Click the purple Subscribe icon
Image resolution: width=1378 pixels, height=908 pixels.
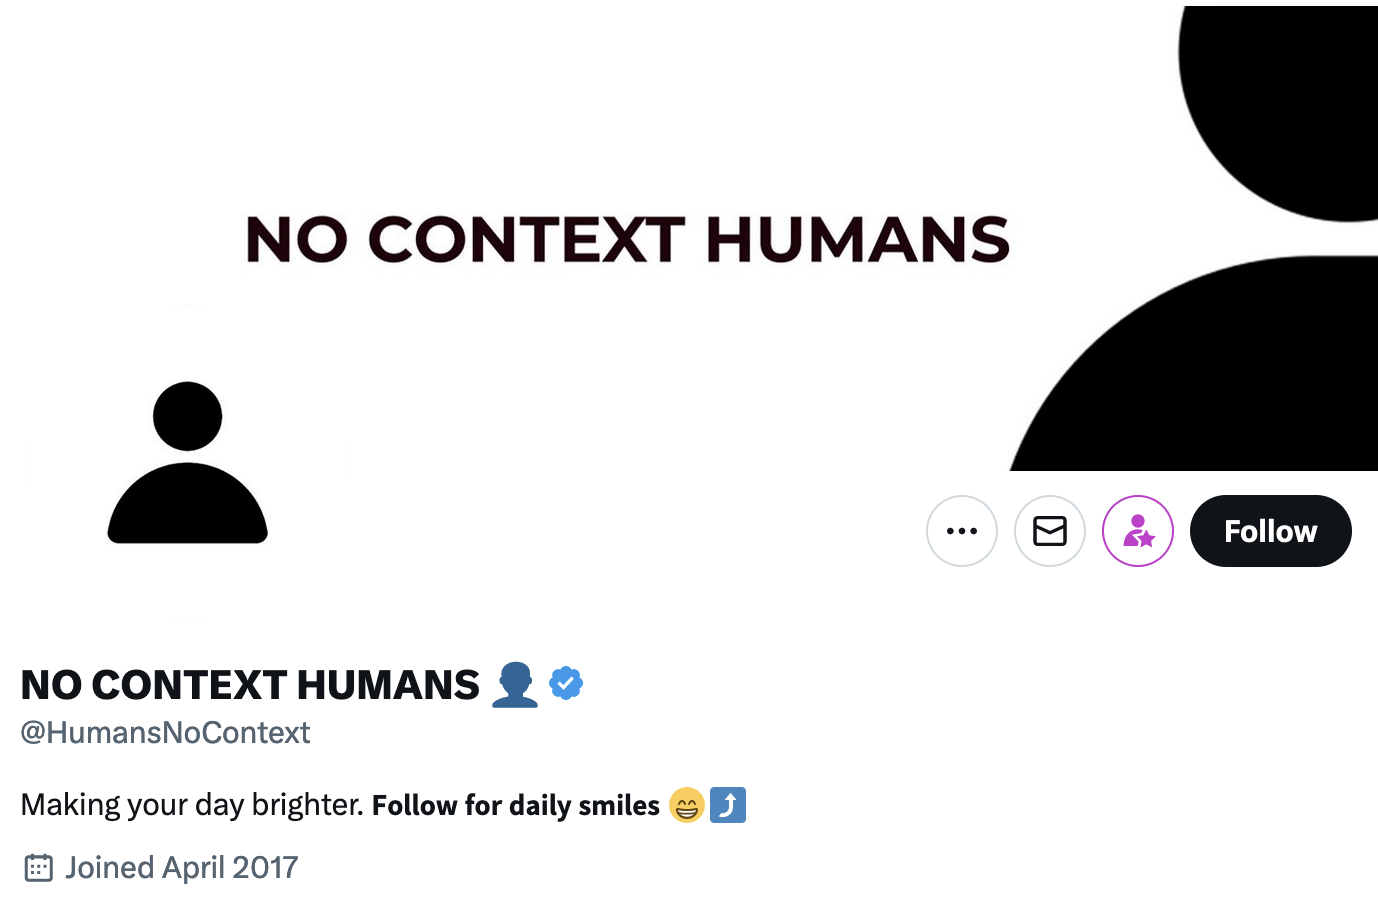coord(1138,531)
